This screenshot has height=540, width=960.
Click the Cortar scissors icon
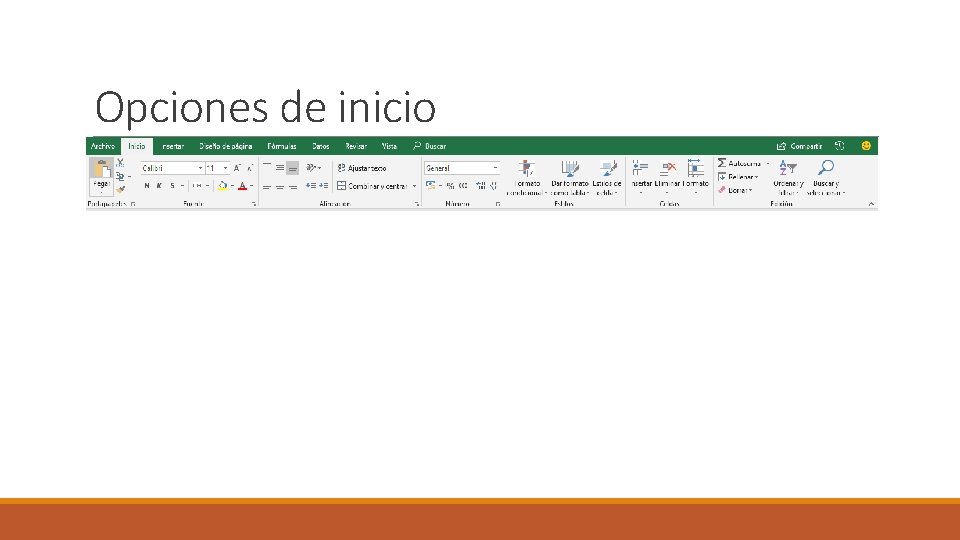(121, 163)
